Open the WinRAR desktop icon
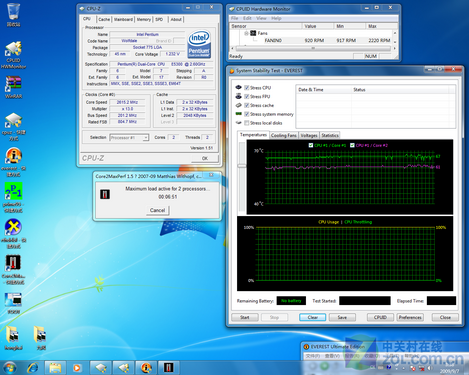The width and height of the screenshot is (469, 375). coord(13,87)
